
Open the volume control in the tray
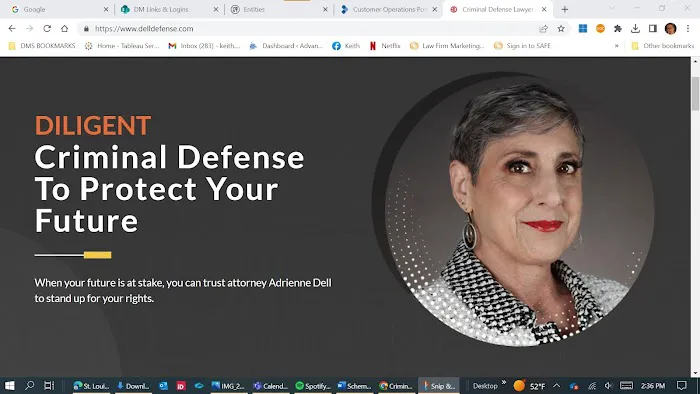609,386
